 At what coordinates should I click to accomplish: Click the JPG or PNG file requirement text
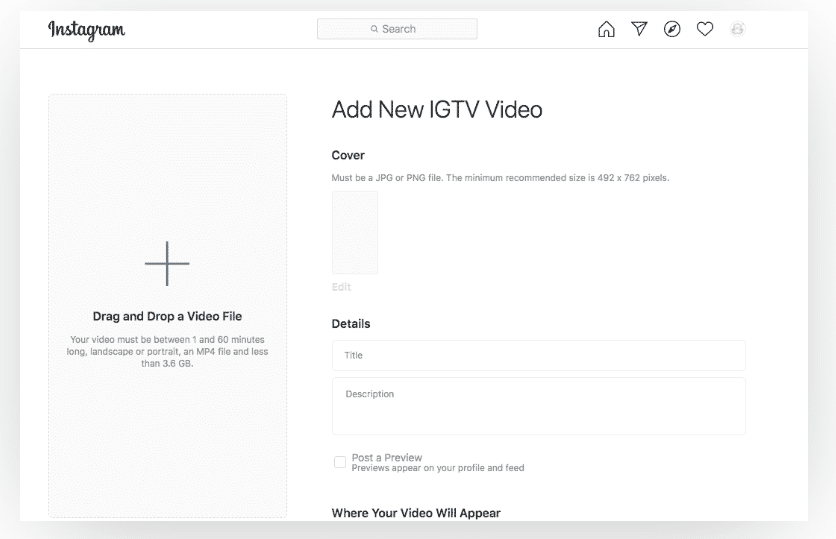[x=500, y=178]
